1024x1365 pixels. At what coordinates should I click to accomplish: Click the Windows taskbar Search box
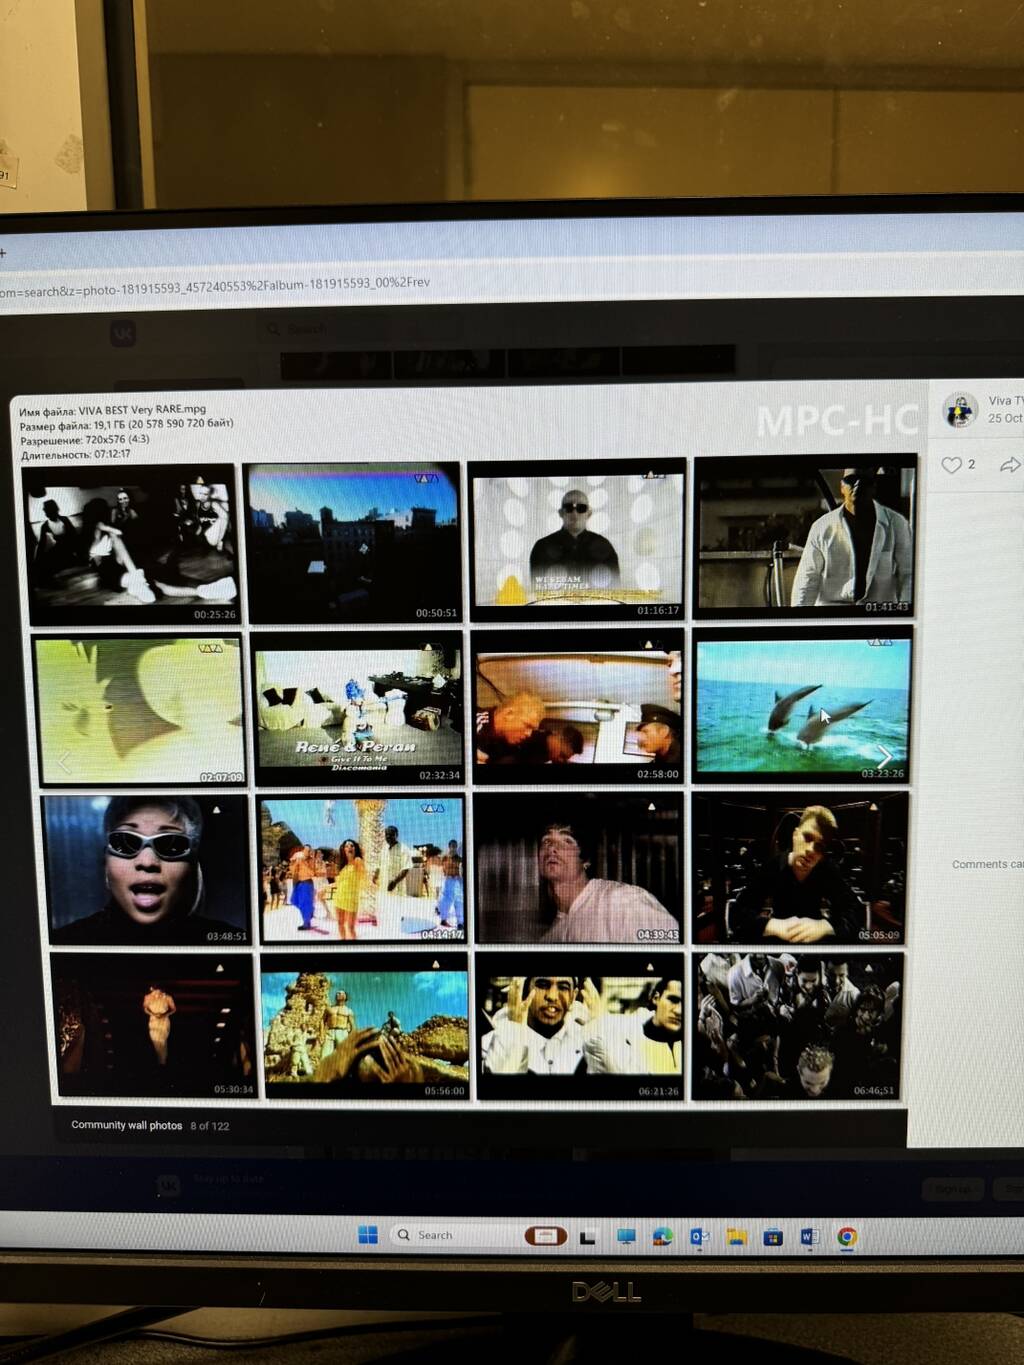450,1235
